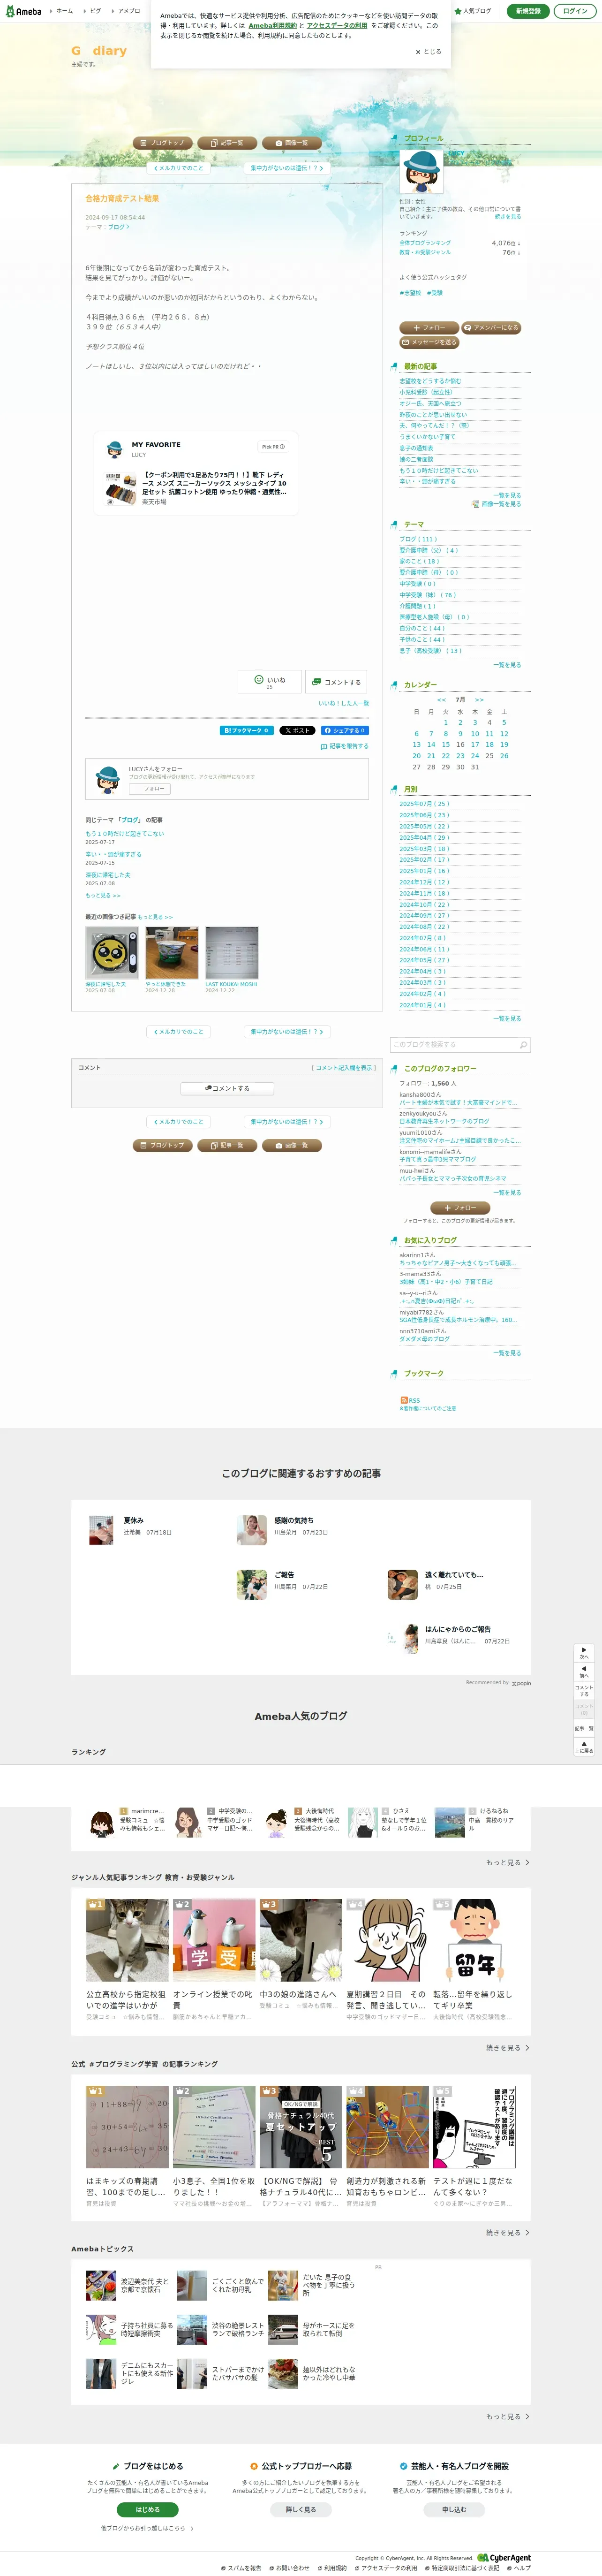Image resolution: width=602 pixels, height=2576 pixels.
Task: Click the 新規登録 green button
Action: [528, 11]
